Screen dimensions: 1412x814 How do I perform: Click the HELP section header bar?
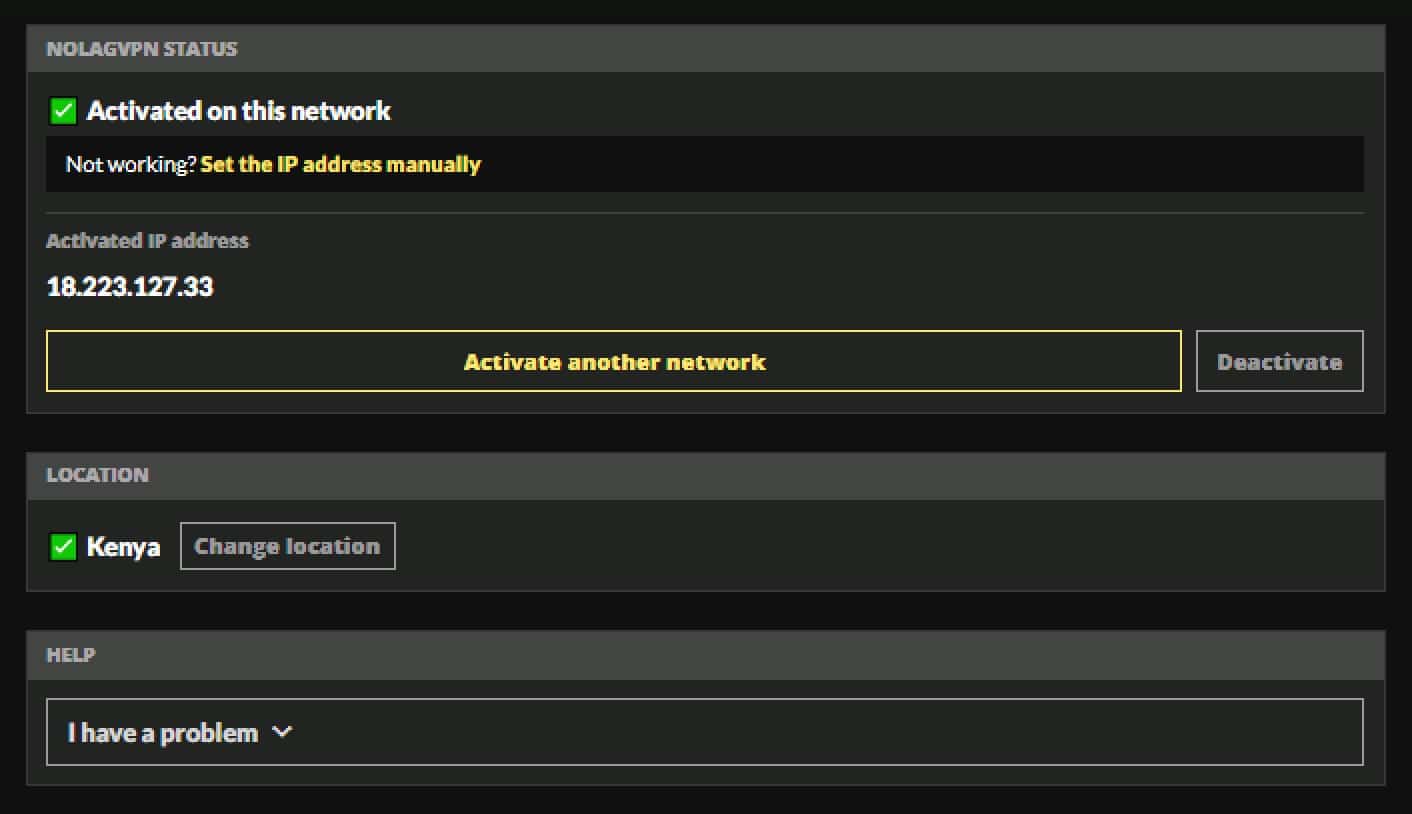tap(71, 655)
